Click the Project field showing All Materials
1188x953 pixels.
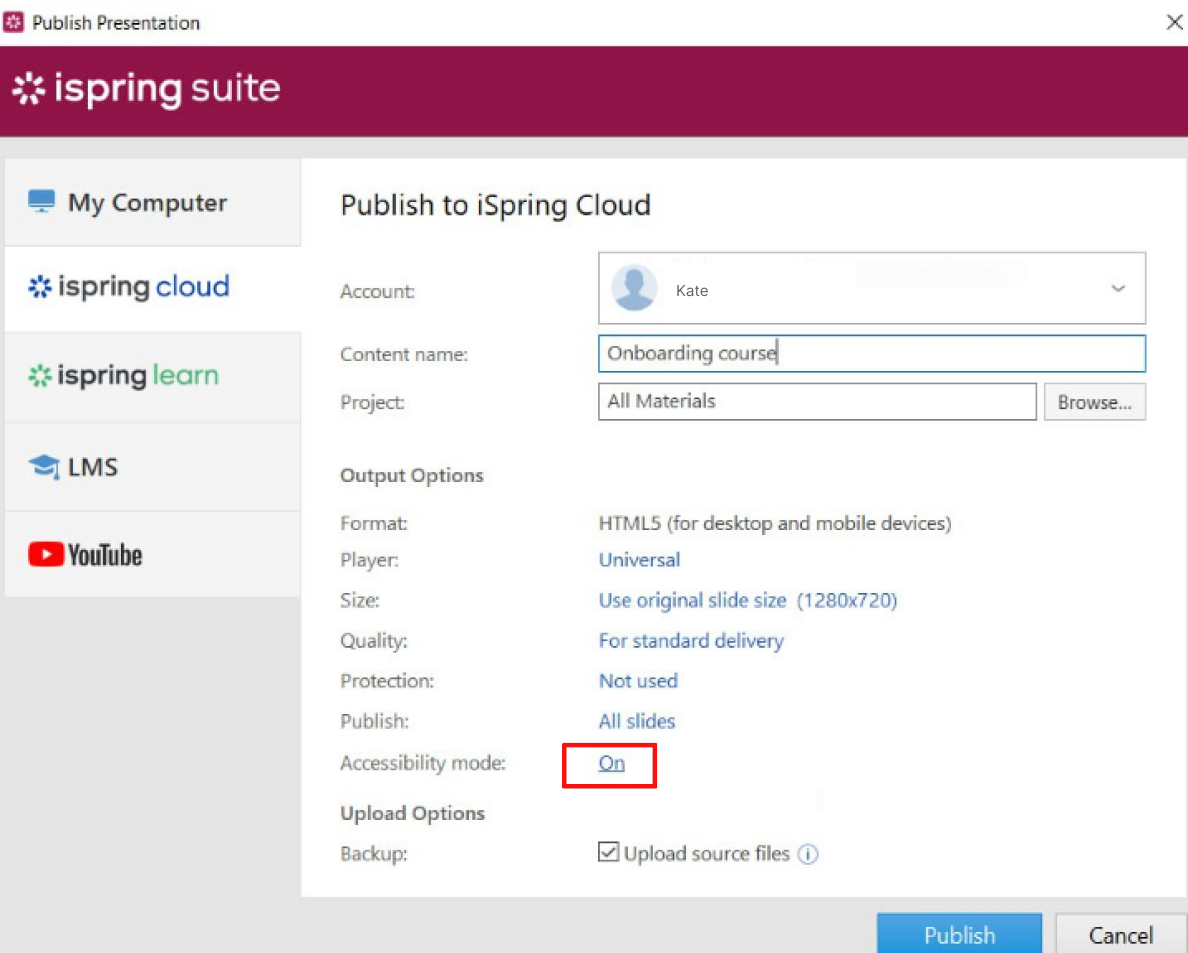(x=817, y=402)
